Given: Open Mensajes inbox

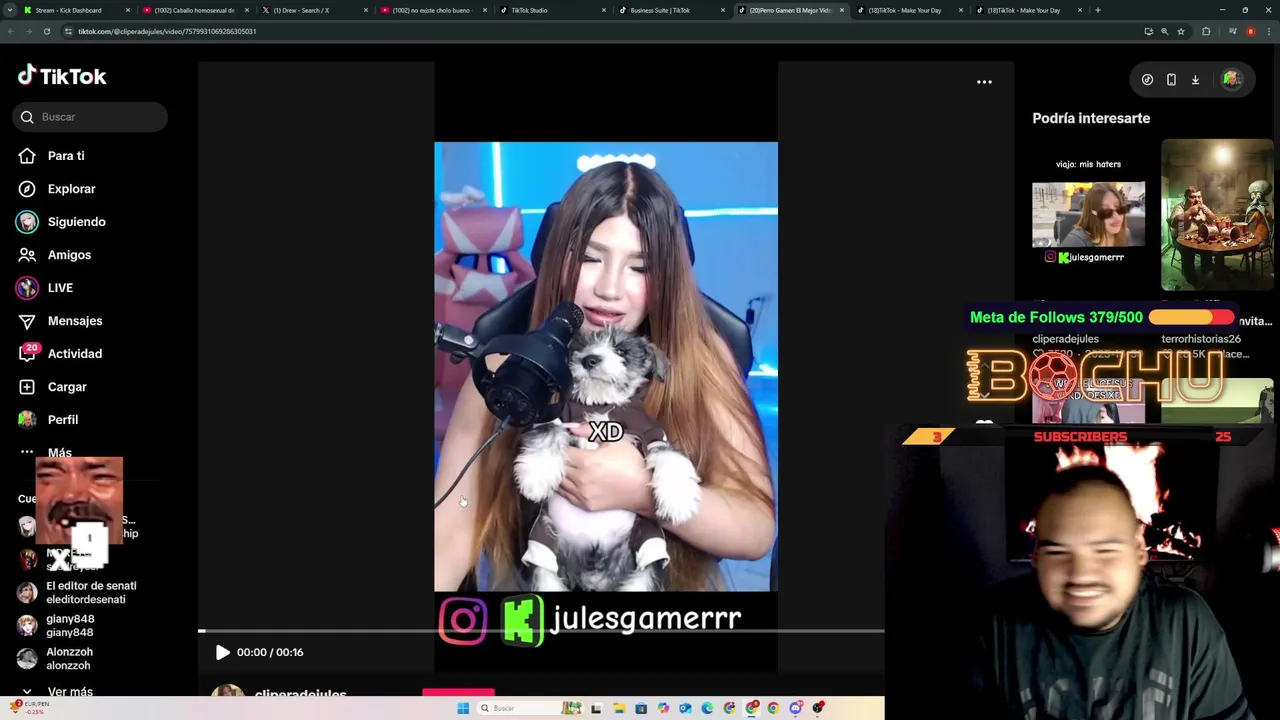Looking at the screenshot, I should point(75,321).
